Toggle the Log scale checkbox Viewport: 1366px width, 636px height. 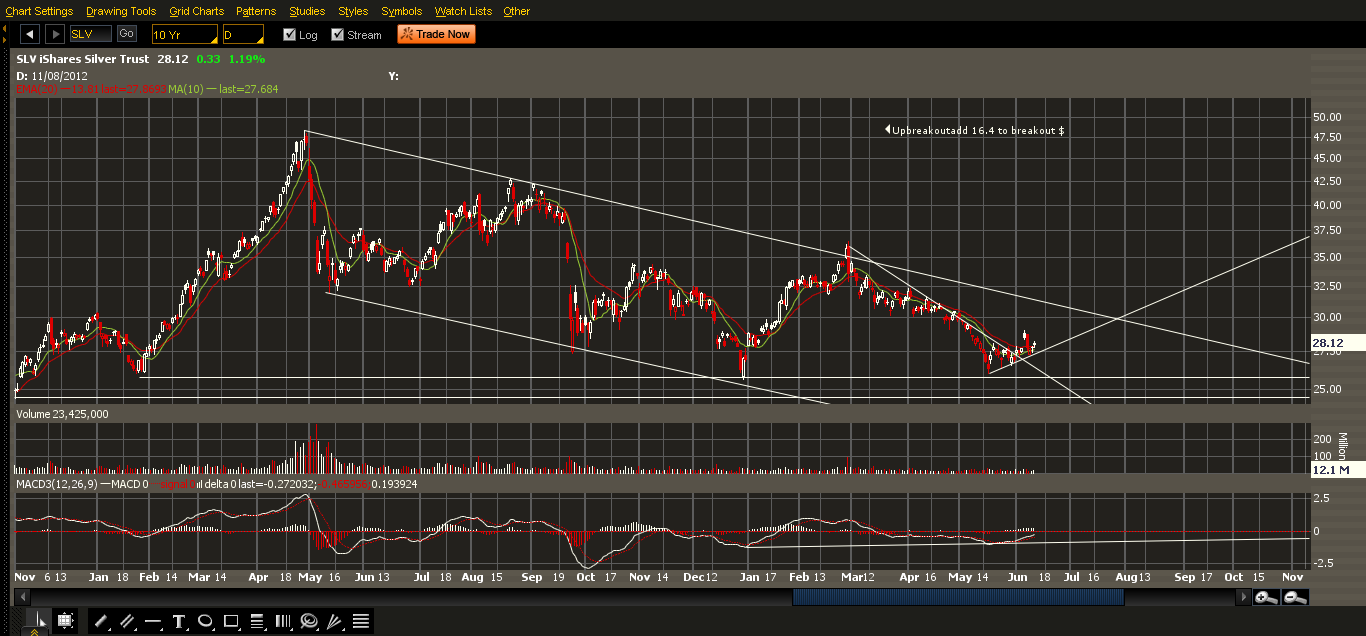pos(289,34)
